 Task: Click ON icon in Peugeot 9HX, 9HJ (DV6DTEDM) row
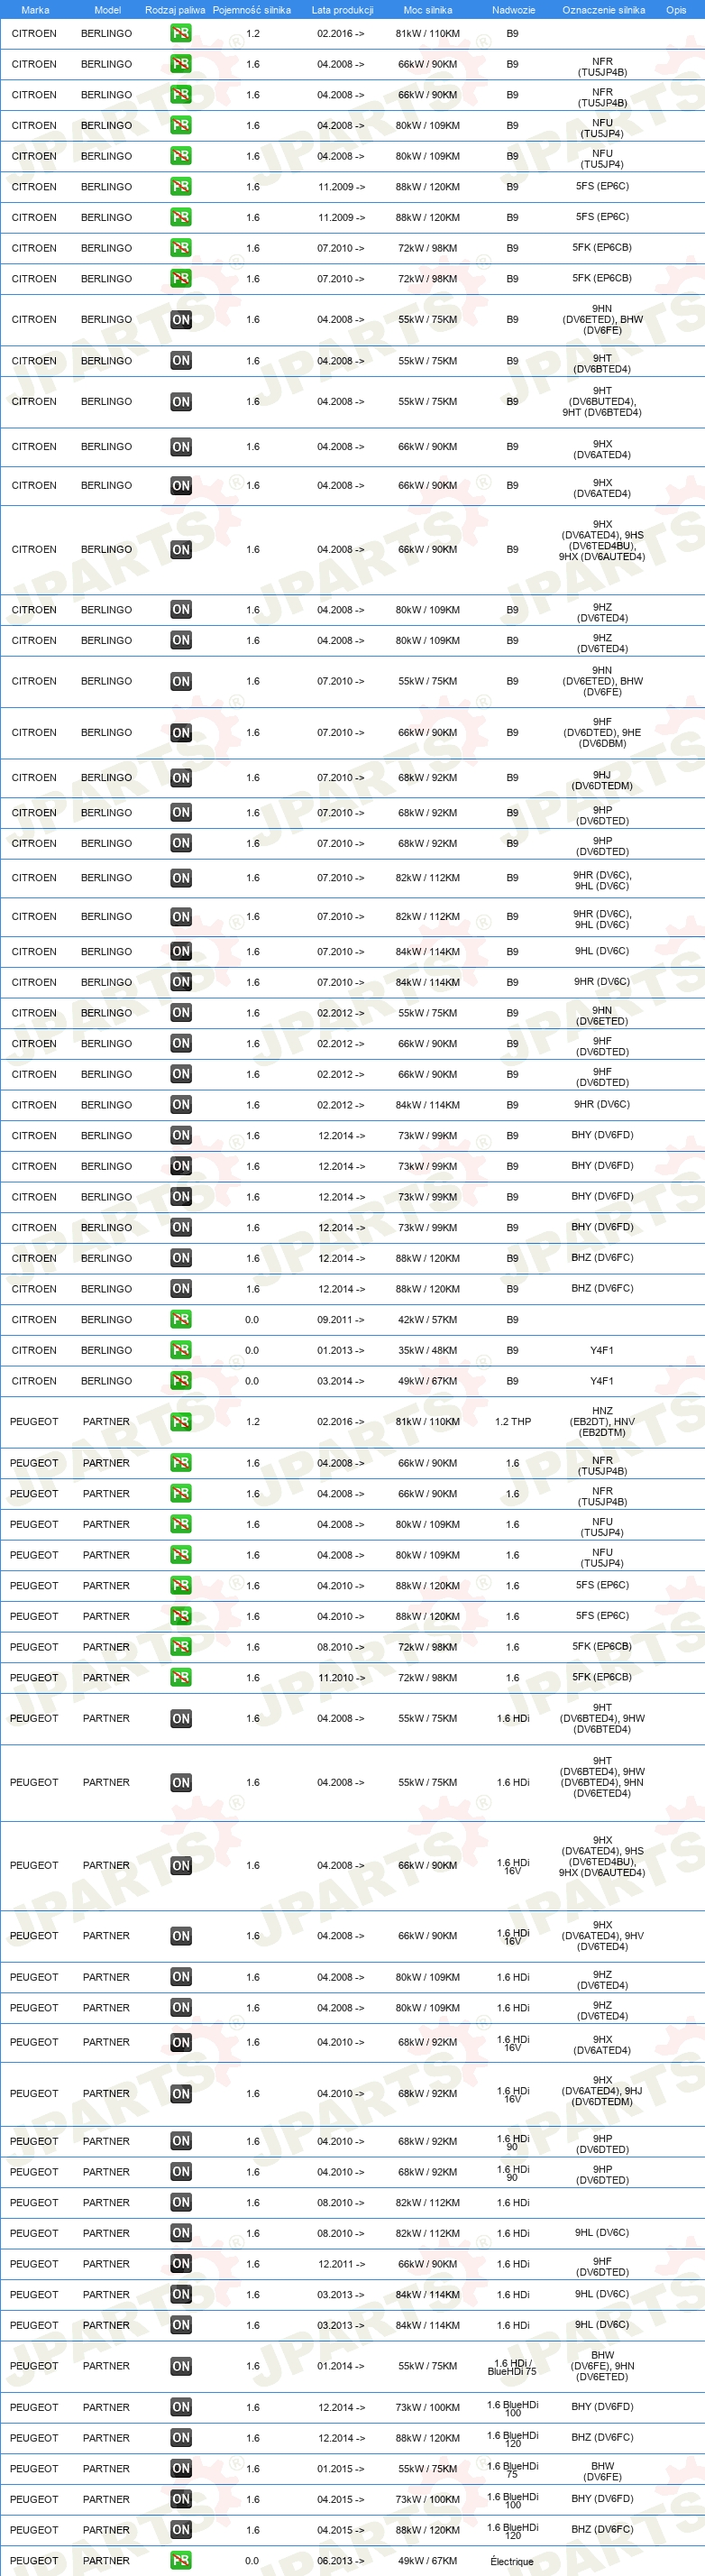(181, 2094)
